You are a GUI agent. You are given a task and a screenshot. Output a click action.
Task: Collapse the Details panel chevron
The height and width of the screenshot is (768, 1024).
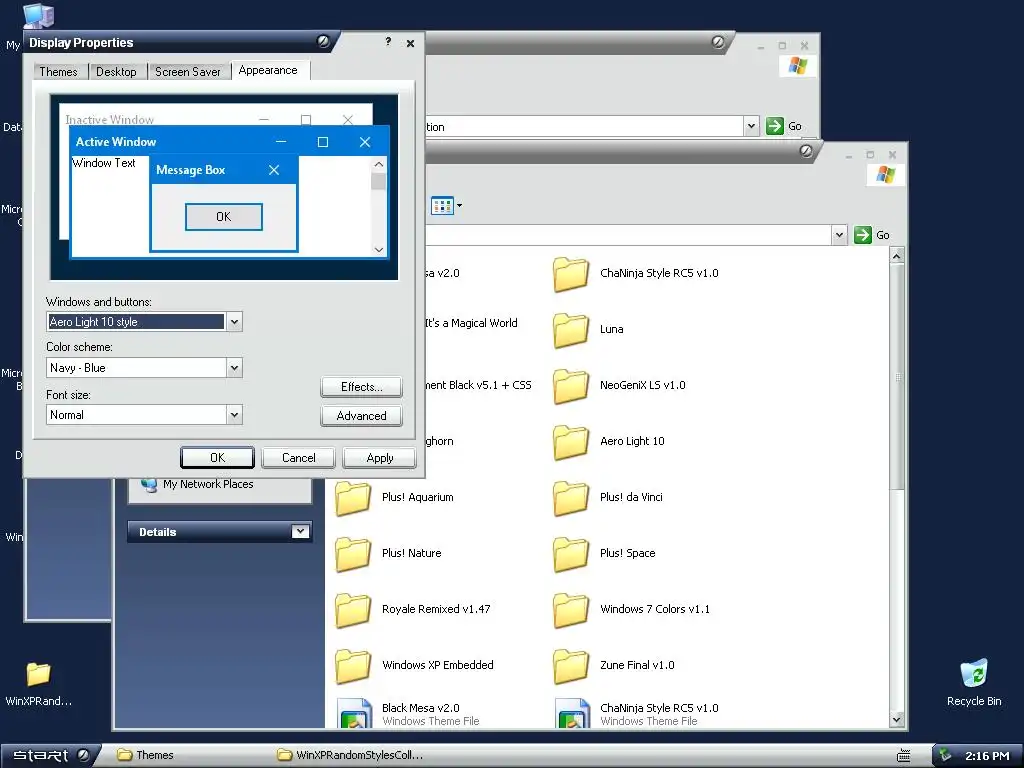[300, 532]
